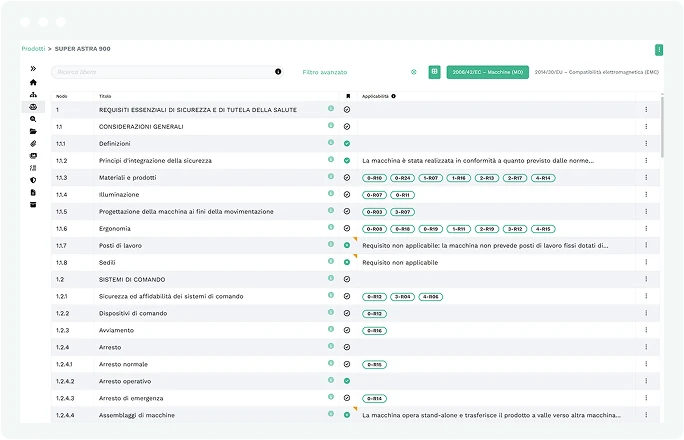This screenshot has height=440, width=684.
Task: Click the info icon inside the search field
Action: [x=278, y=72]
